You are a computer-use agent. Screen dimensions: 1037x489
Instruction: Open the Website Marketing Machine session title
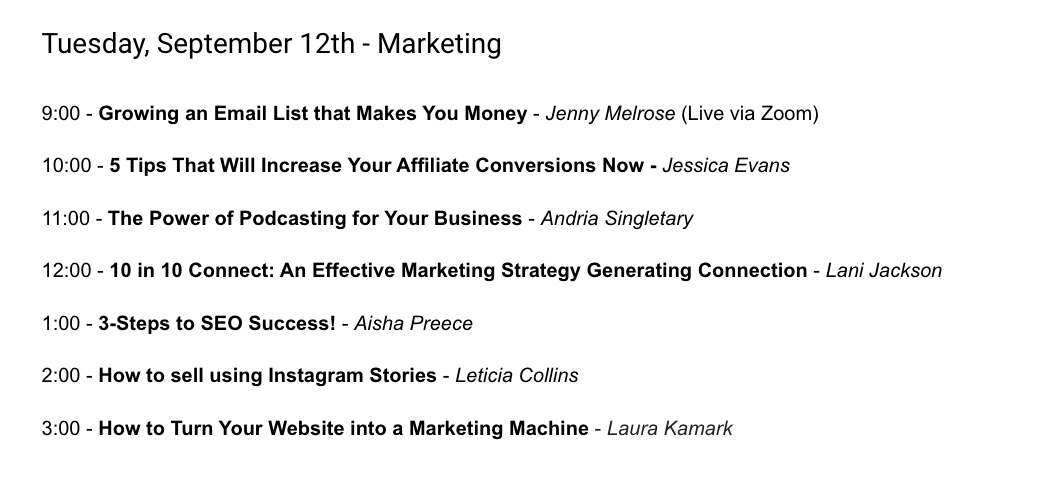[343, 429]
